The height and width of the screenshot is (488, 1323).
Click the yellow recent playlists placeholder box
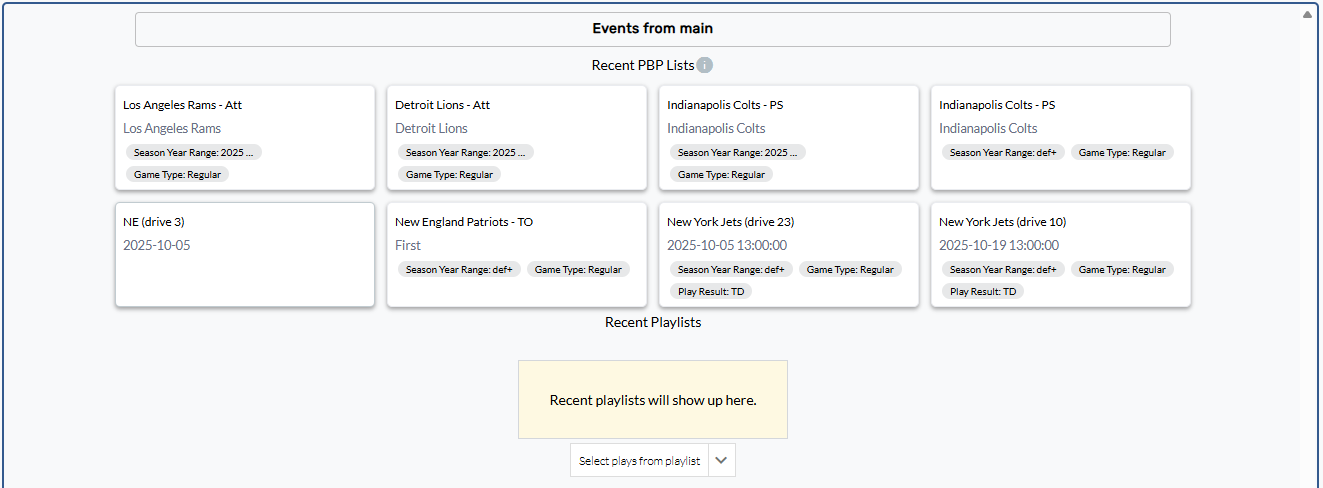pos(652,400)
